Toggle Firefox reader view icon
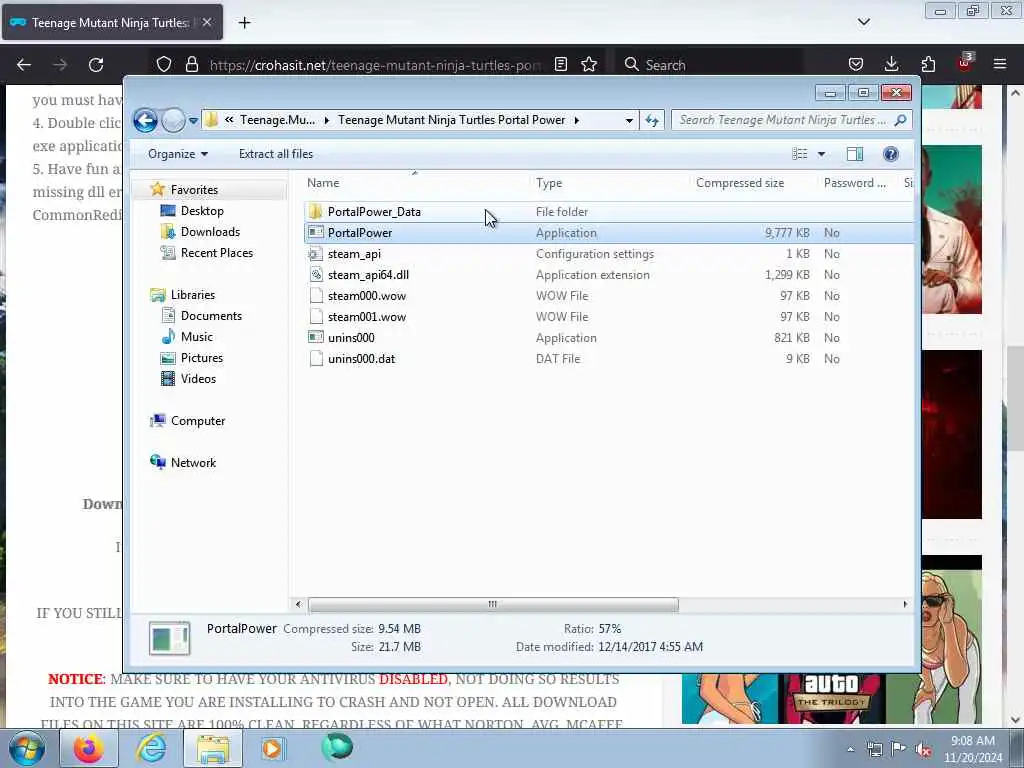 pyautogui.click(x=560, y=65)
